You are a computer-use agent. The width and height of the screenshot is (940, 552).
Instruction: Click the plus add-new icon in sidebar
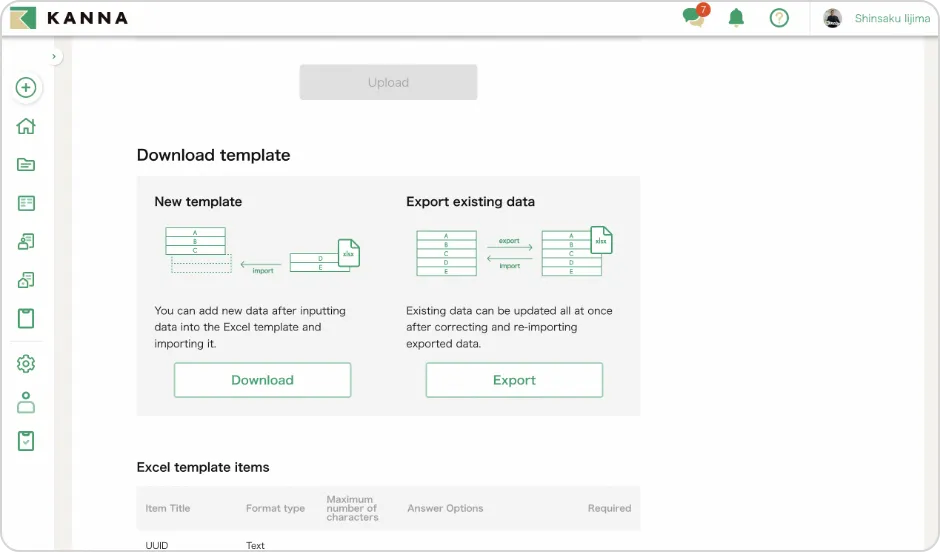point(26,88)
